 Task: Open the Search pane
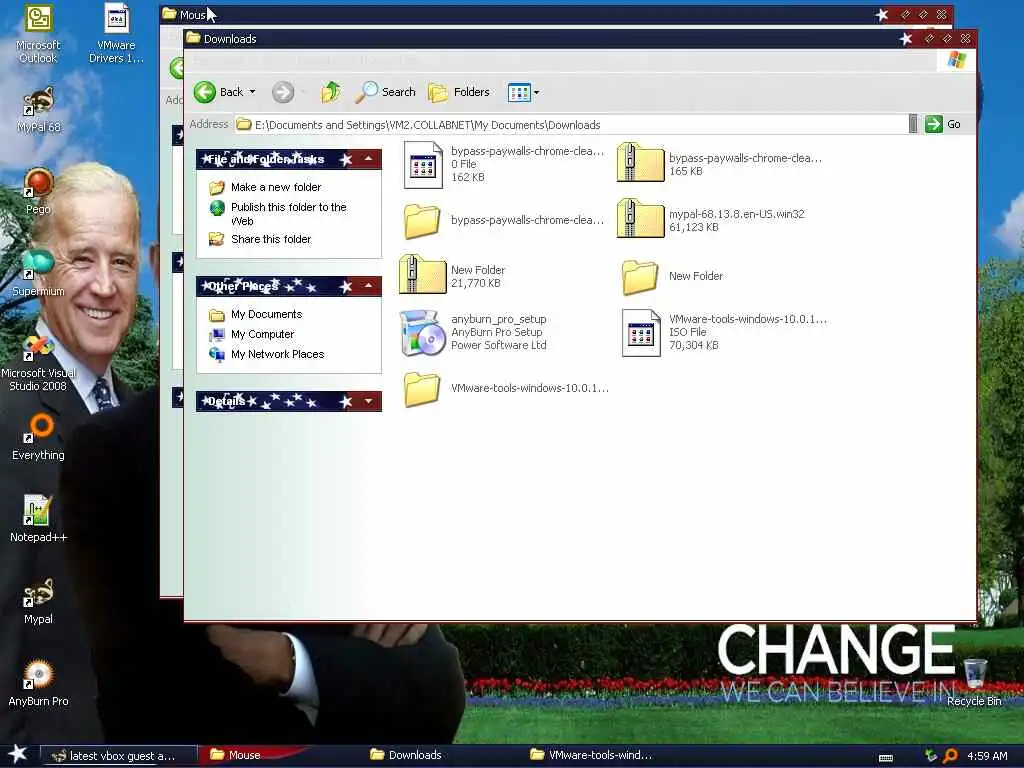tap(385, 92)
